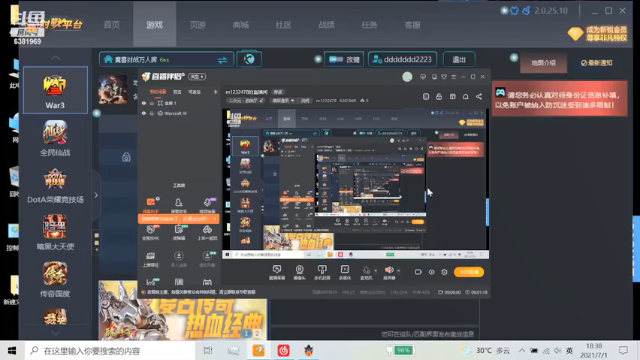Add a camera source (摄像头)
The image size is (640, 360).
[x=300, y=272]
